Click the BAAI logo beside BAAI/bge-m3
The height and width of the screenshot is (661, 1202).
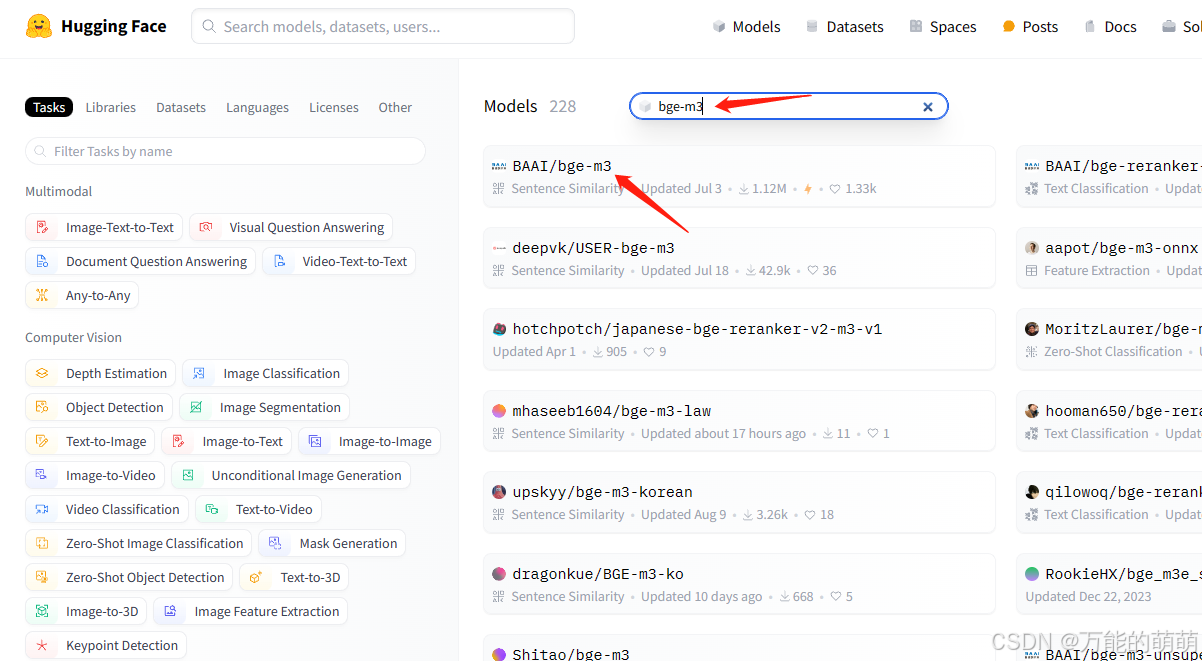(x=499, y=166)
